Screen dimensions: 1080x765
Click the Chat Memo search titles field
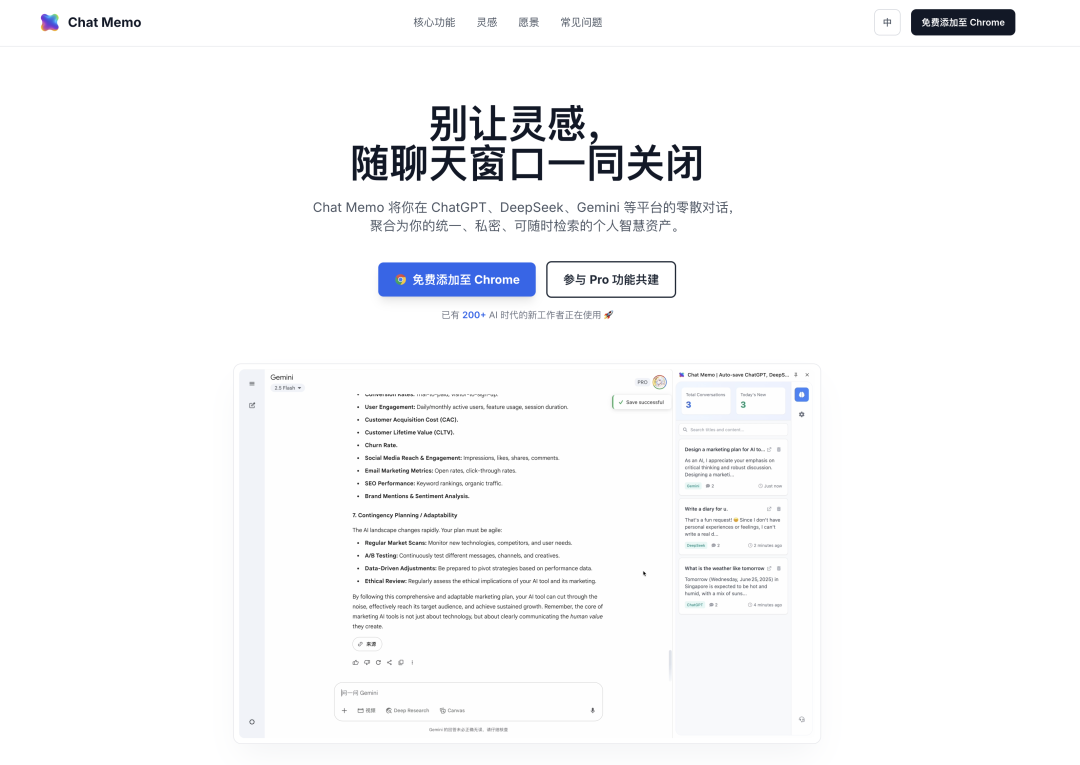pos(733,430)
